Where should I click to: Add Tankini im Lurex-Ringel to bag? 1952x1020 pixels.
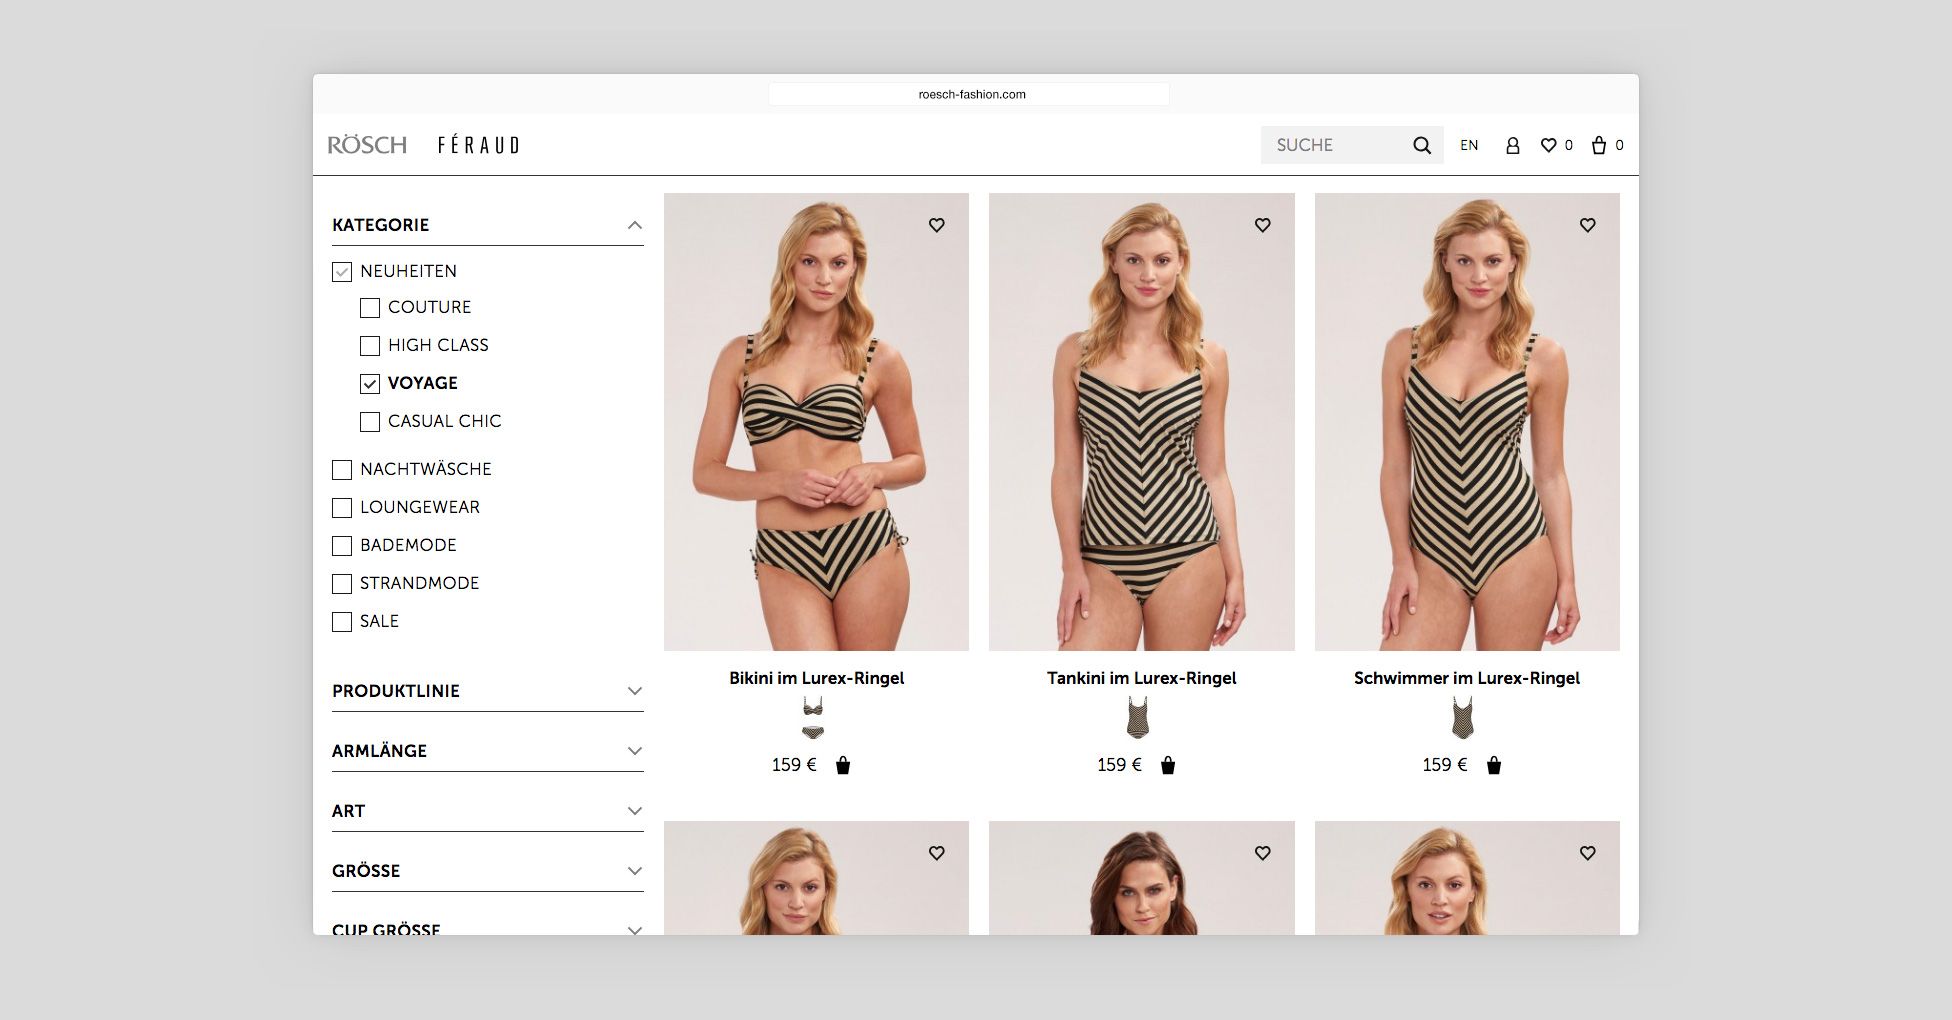click(1167, 765)
